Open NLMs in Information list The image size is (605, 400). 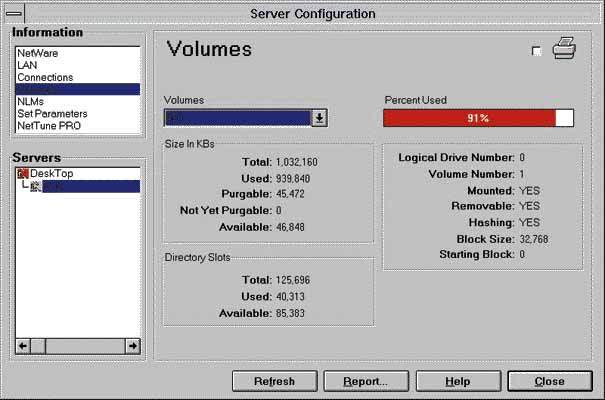coord(30,101)
